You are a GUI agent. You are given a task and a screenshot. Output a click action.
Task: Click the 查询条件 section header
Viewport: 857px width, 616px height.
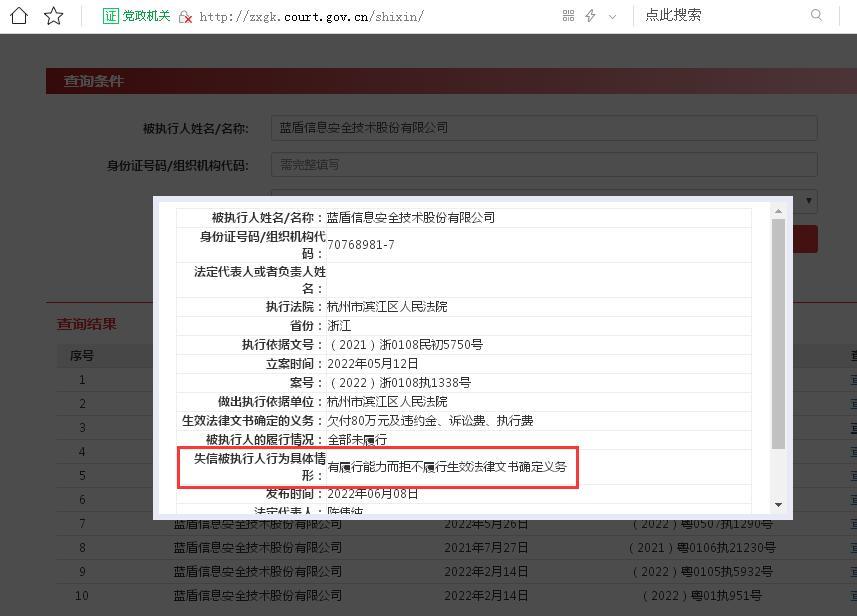point(93,81)
